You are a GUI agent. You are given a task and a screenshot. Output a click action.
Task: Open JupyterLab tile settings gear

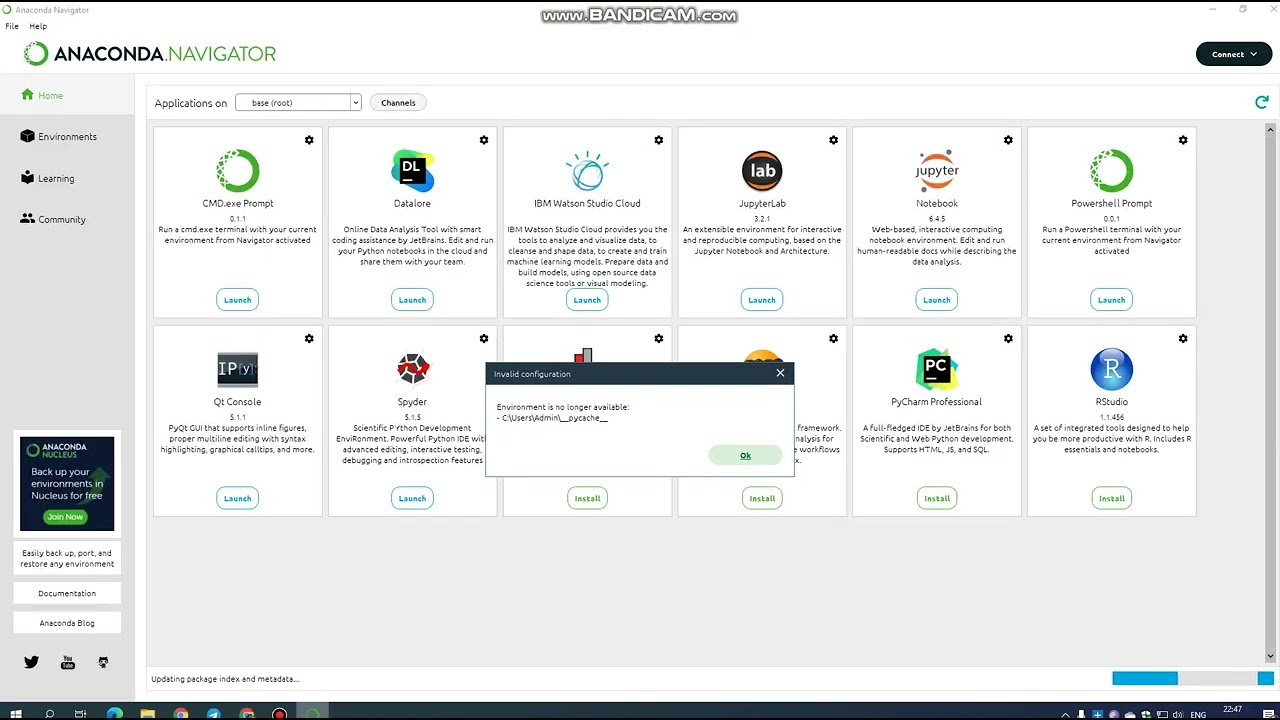(x=833, y=140)
